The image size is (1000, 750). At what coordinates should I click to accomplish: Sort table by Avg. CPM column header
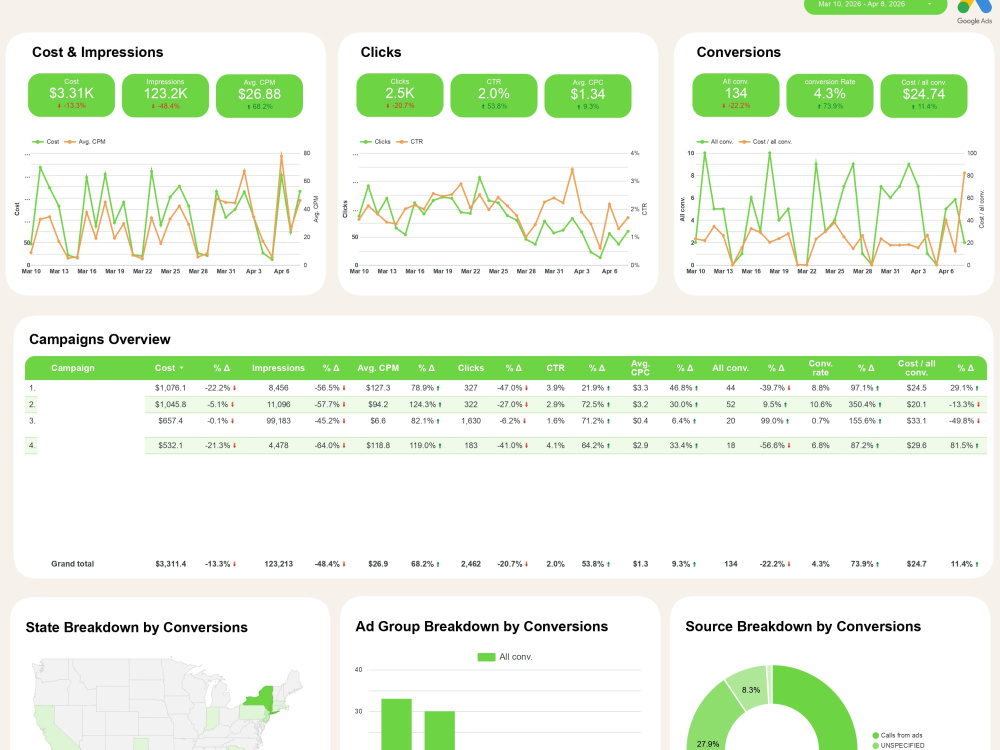pyautogui.click(x=378, y=368)
